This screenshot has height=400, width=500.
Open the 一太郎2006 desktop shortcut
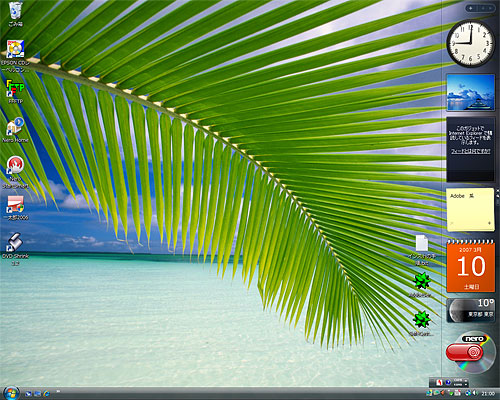click(15, 204)
